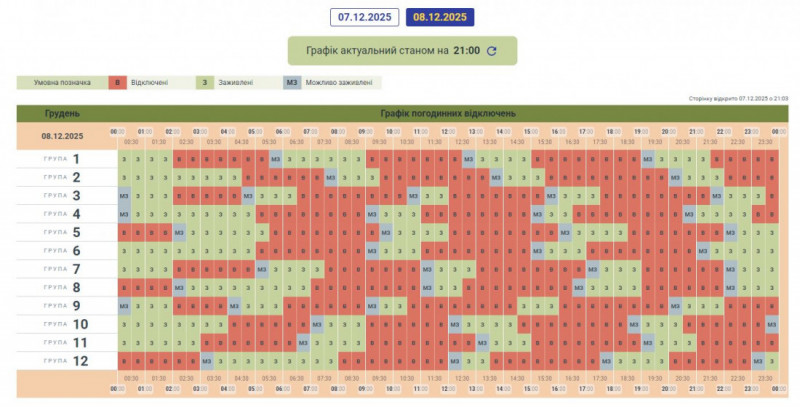
Task: Click the 12:00 marker in top time header
Action: pos(448,131)
